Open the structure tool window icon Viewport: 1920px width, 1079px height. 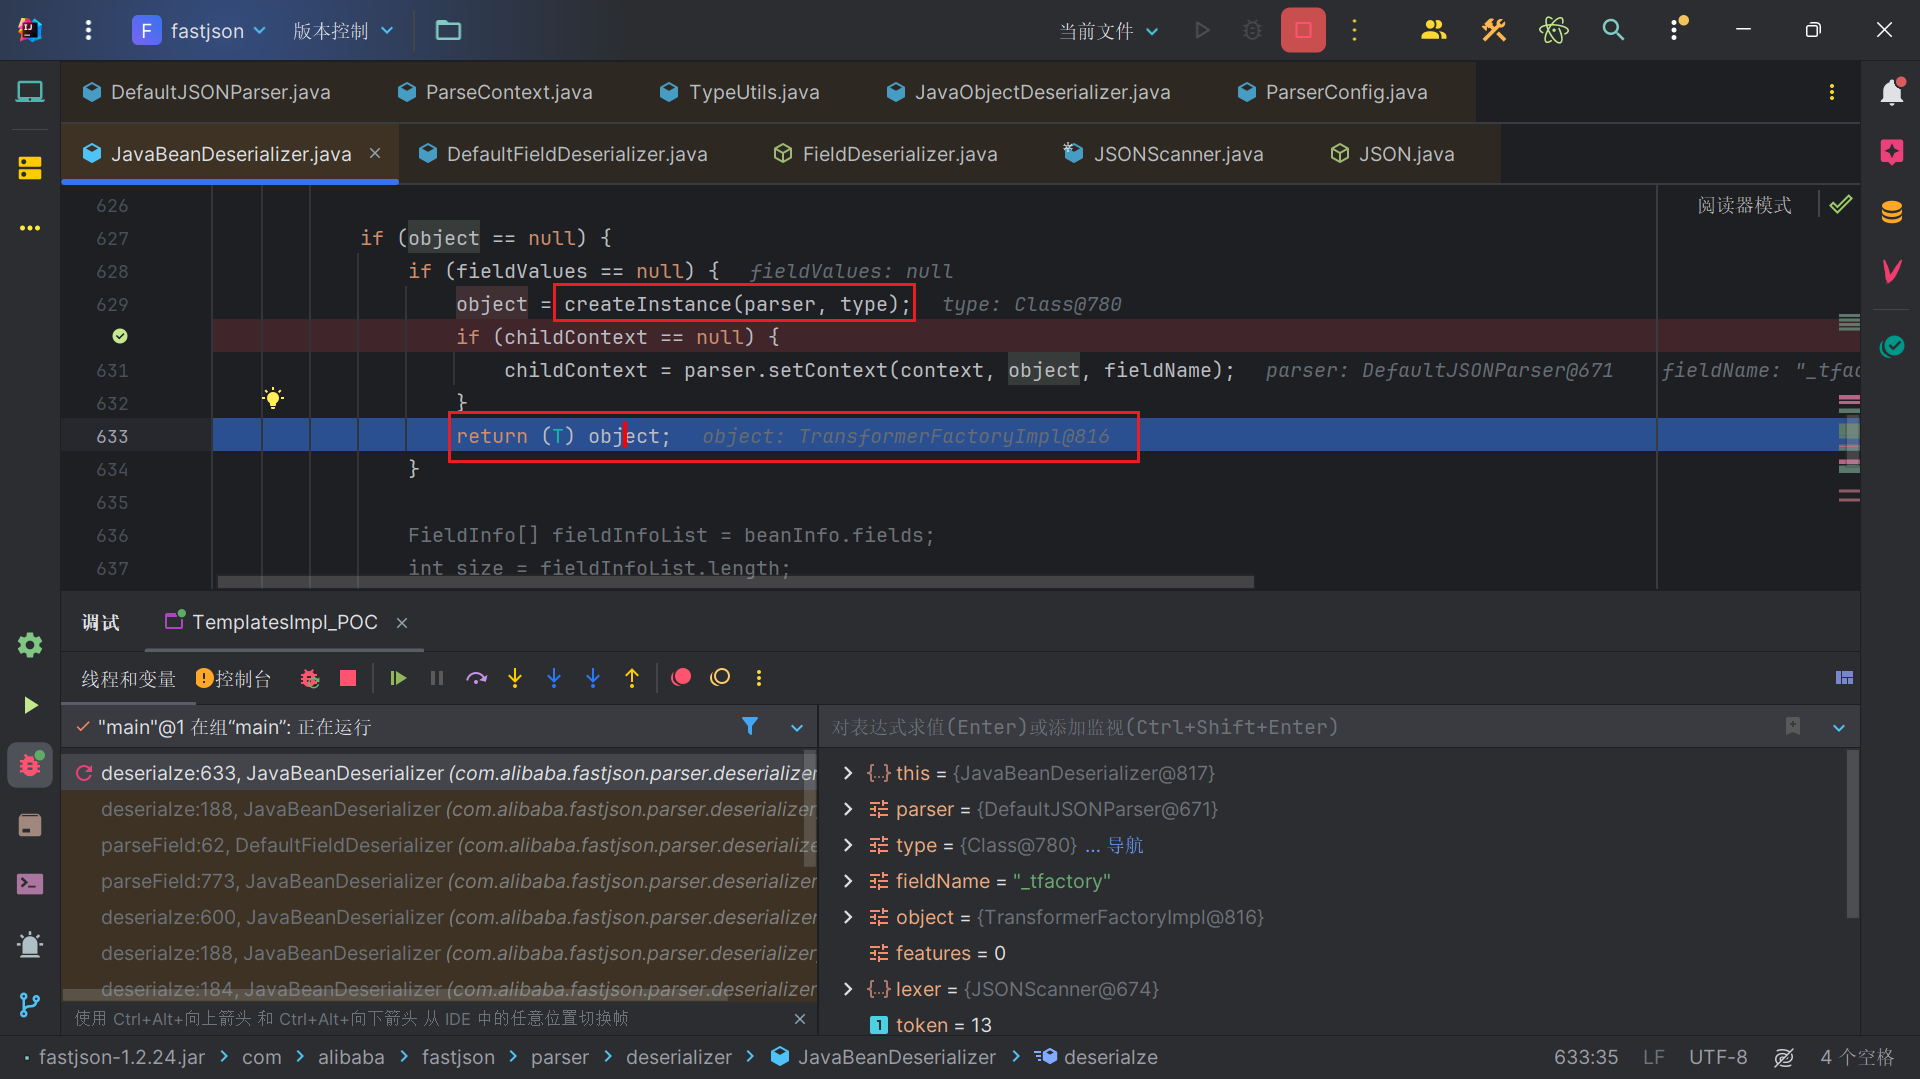click(x=30, y=168)
